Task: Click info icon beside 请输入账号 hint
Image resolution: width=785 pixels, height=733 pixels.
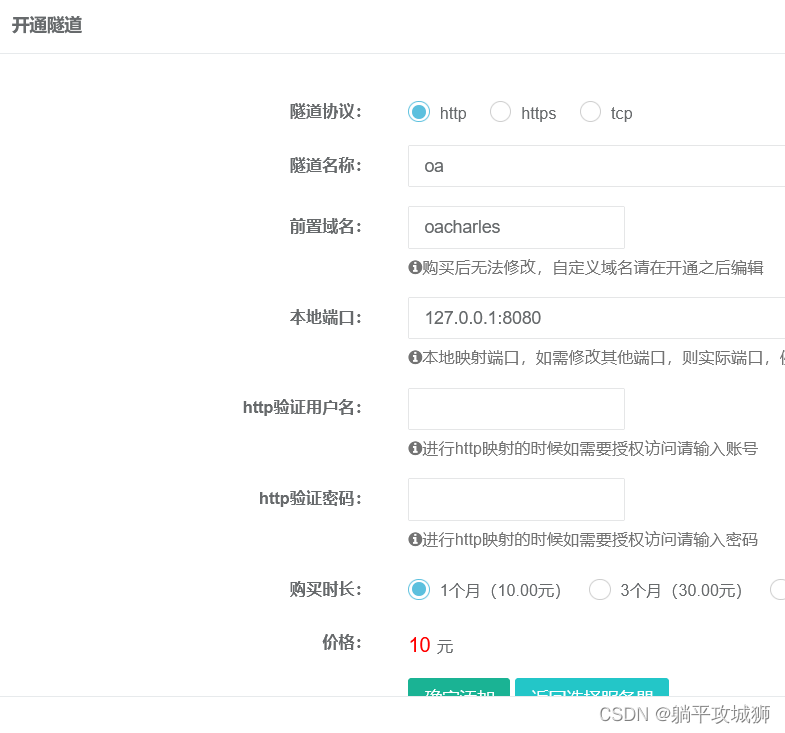Action: (415, 448)
